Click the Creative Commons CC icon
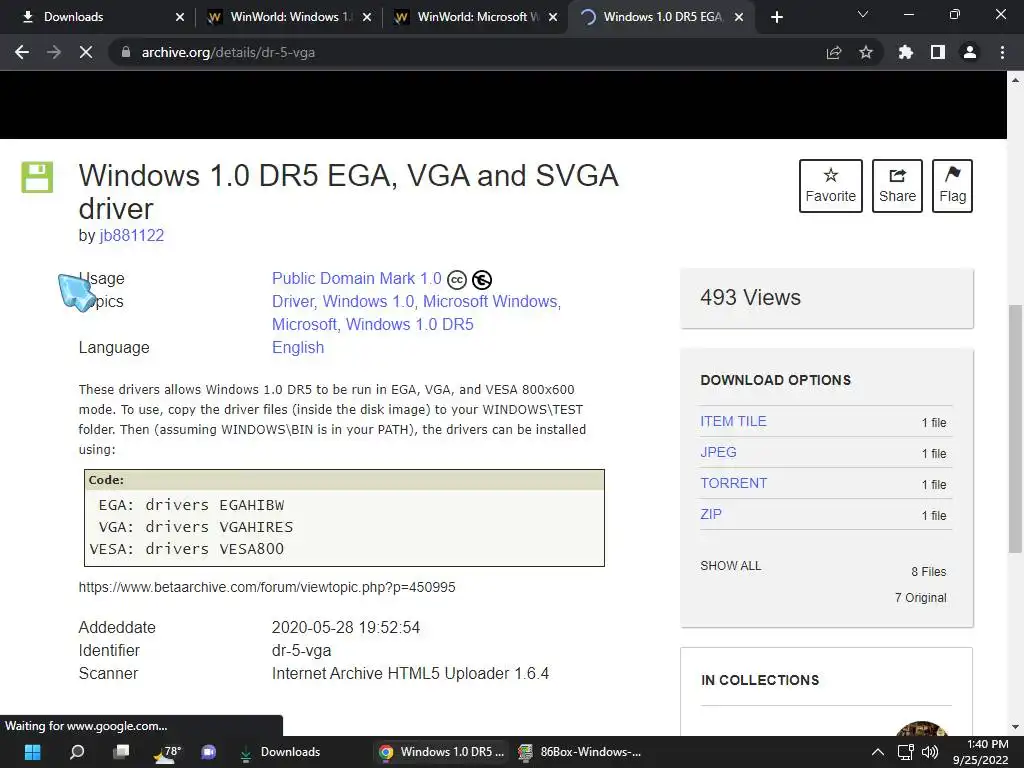This screenshot has width=1024, height=768. click(456, 280)
